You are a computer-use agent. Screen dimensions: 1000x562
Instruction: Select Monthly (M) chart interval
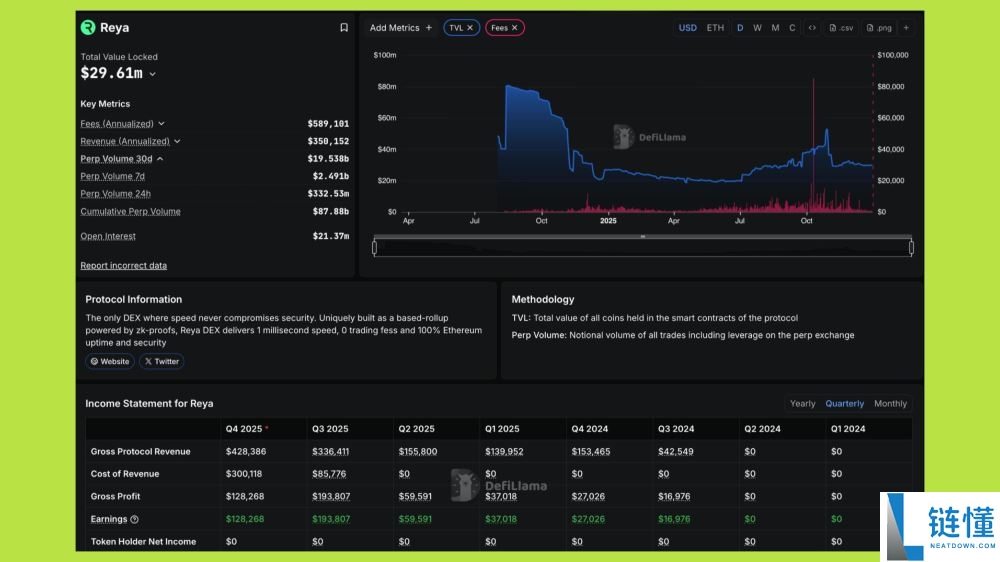[x=775, y=27]
